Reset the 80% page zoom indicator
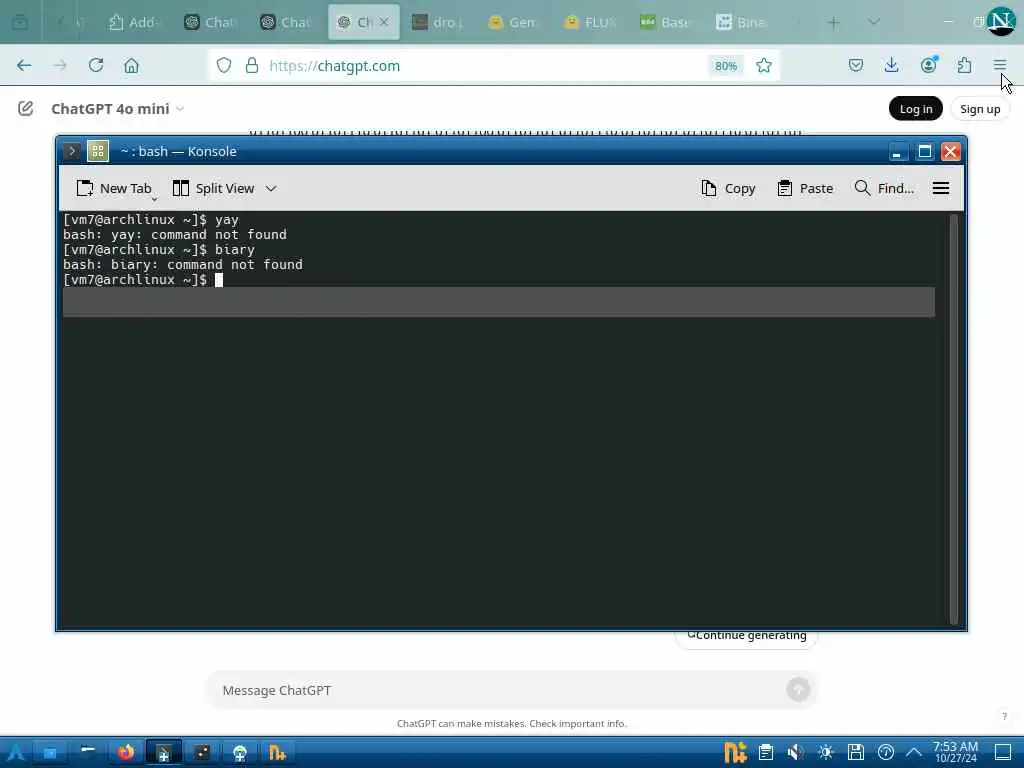This screenshot has height=768, width=1024. pos(726,65)
